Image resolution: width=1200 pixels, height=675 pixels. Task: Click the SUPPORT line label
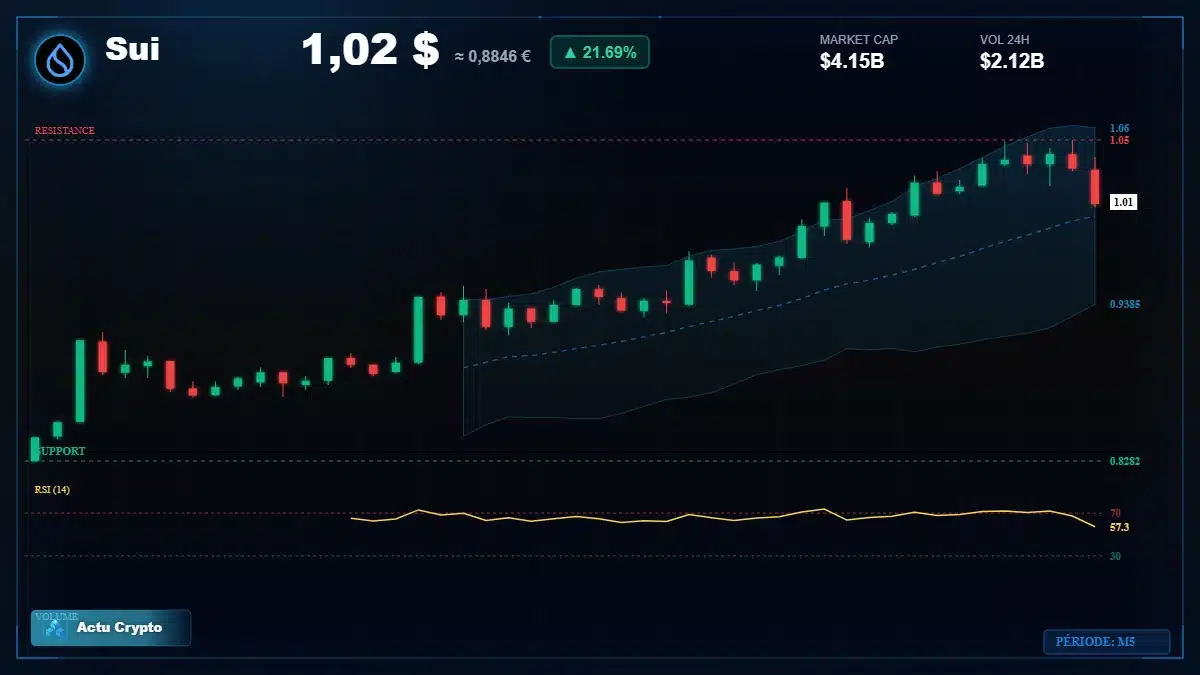[x=61, y=451]
